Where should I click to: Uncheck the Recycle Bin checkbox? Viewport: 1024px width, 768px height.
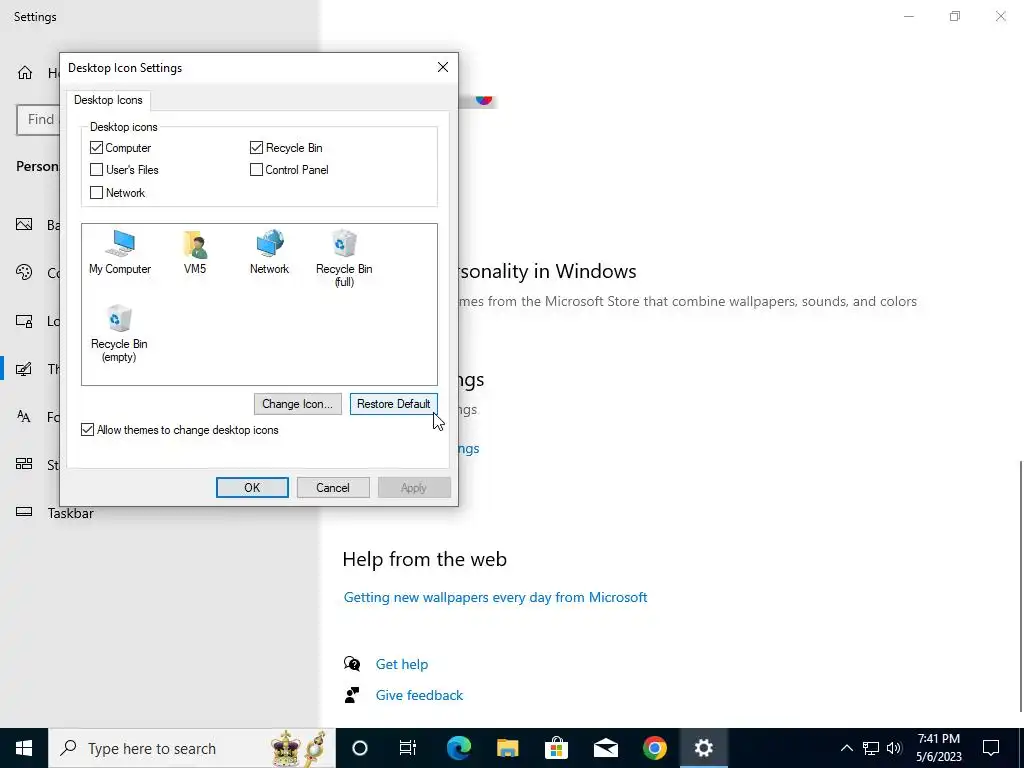pos(256,148)
